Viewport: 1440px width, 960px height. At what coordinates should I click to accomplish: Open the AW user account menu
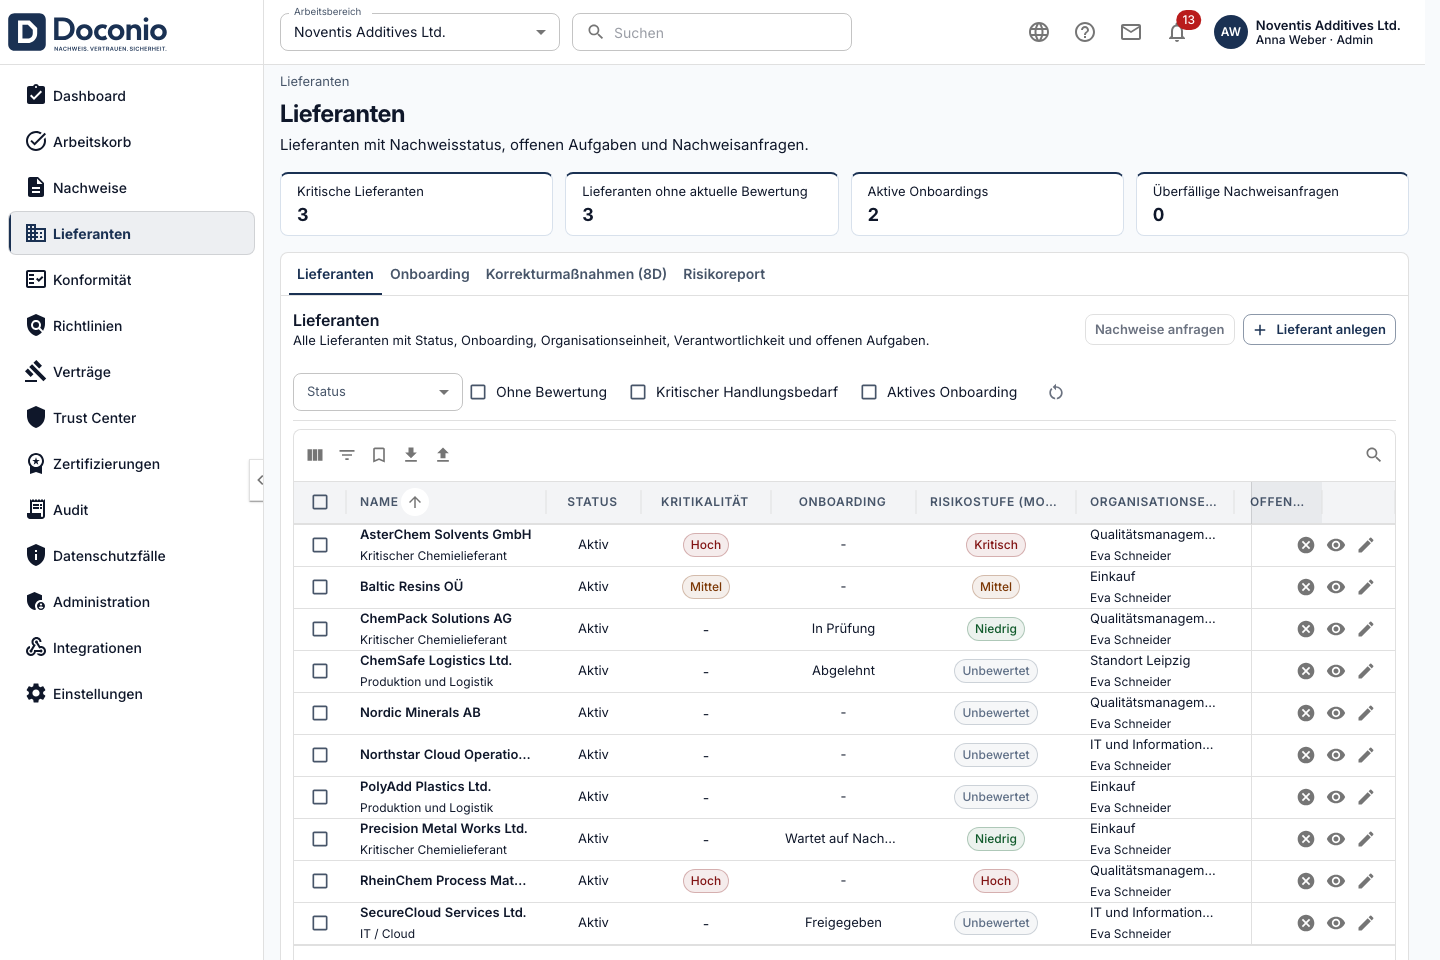click(1231, 32)
